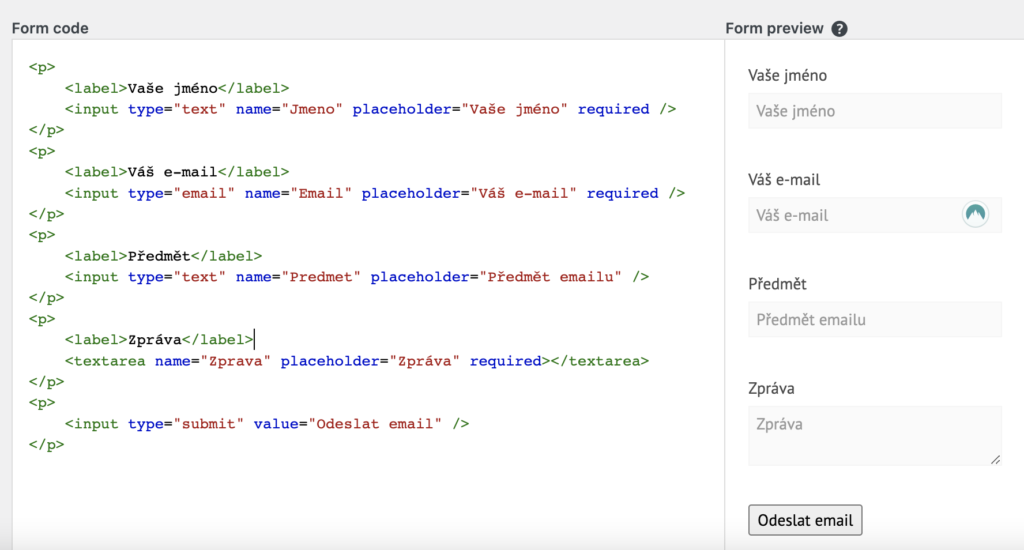This screenshot has width=1024, height=550.
Task: Click the Vaše jméno input field
Action: (874, 111)
